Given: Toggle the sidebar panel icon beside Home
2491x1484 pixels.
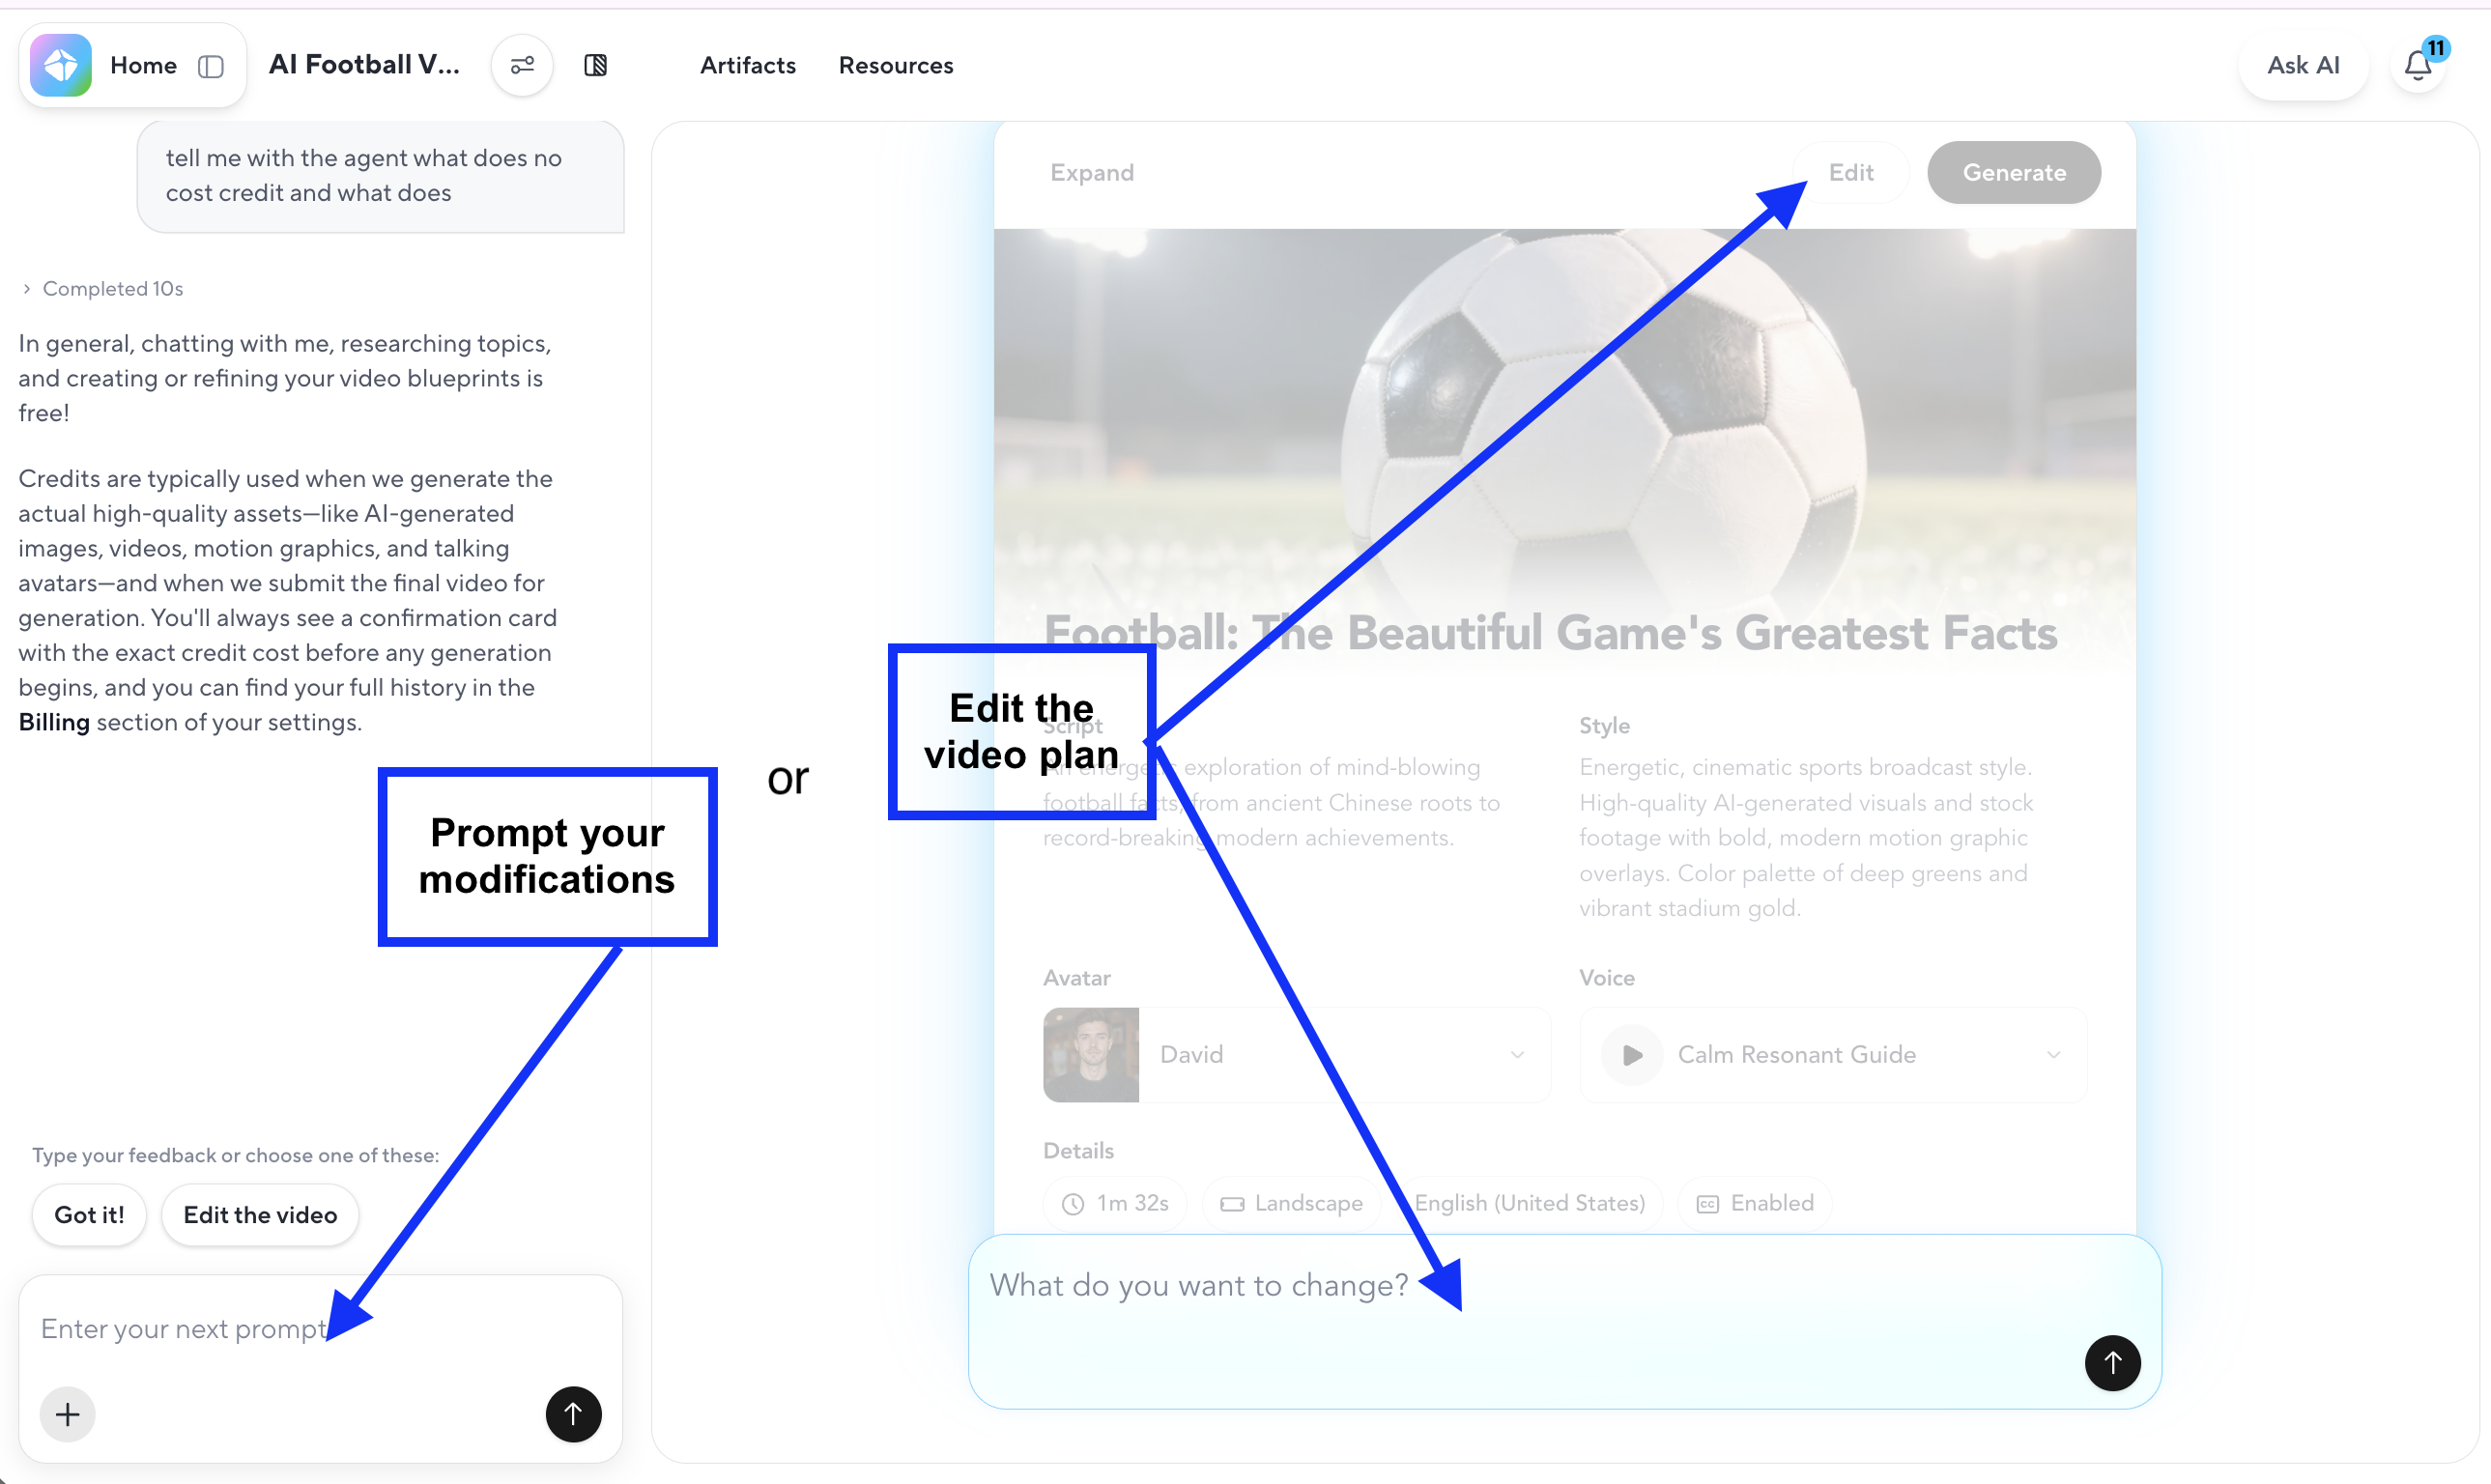Looking at the screenshot, I should tap(210, 66).
